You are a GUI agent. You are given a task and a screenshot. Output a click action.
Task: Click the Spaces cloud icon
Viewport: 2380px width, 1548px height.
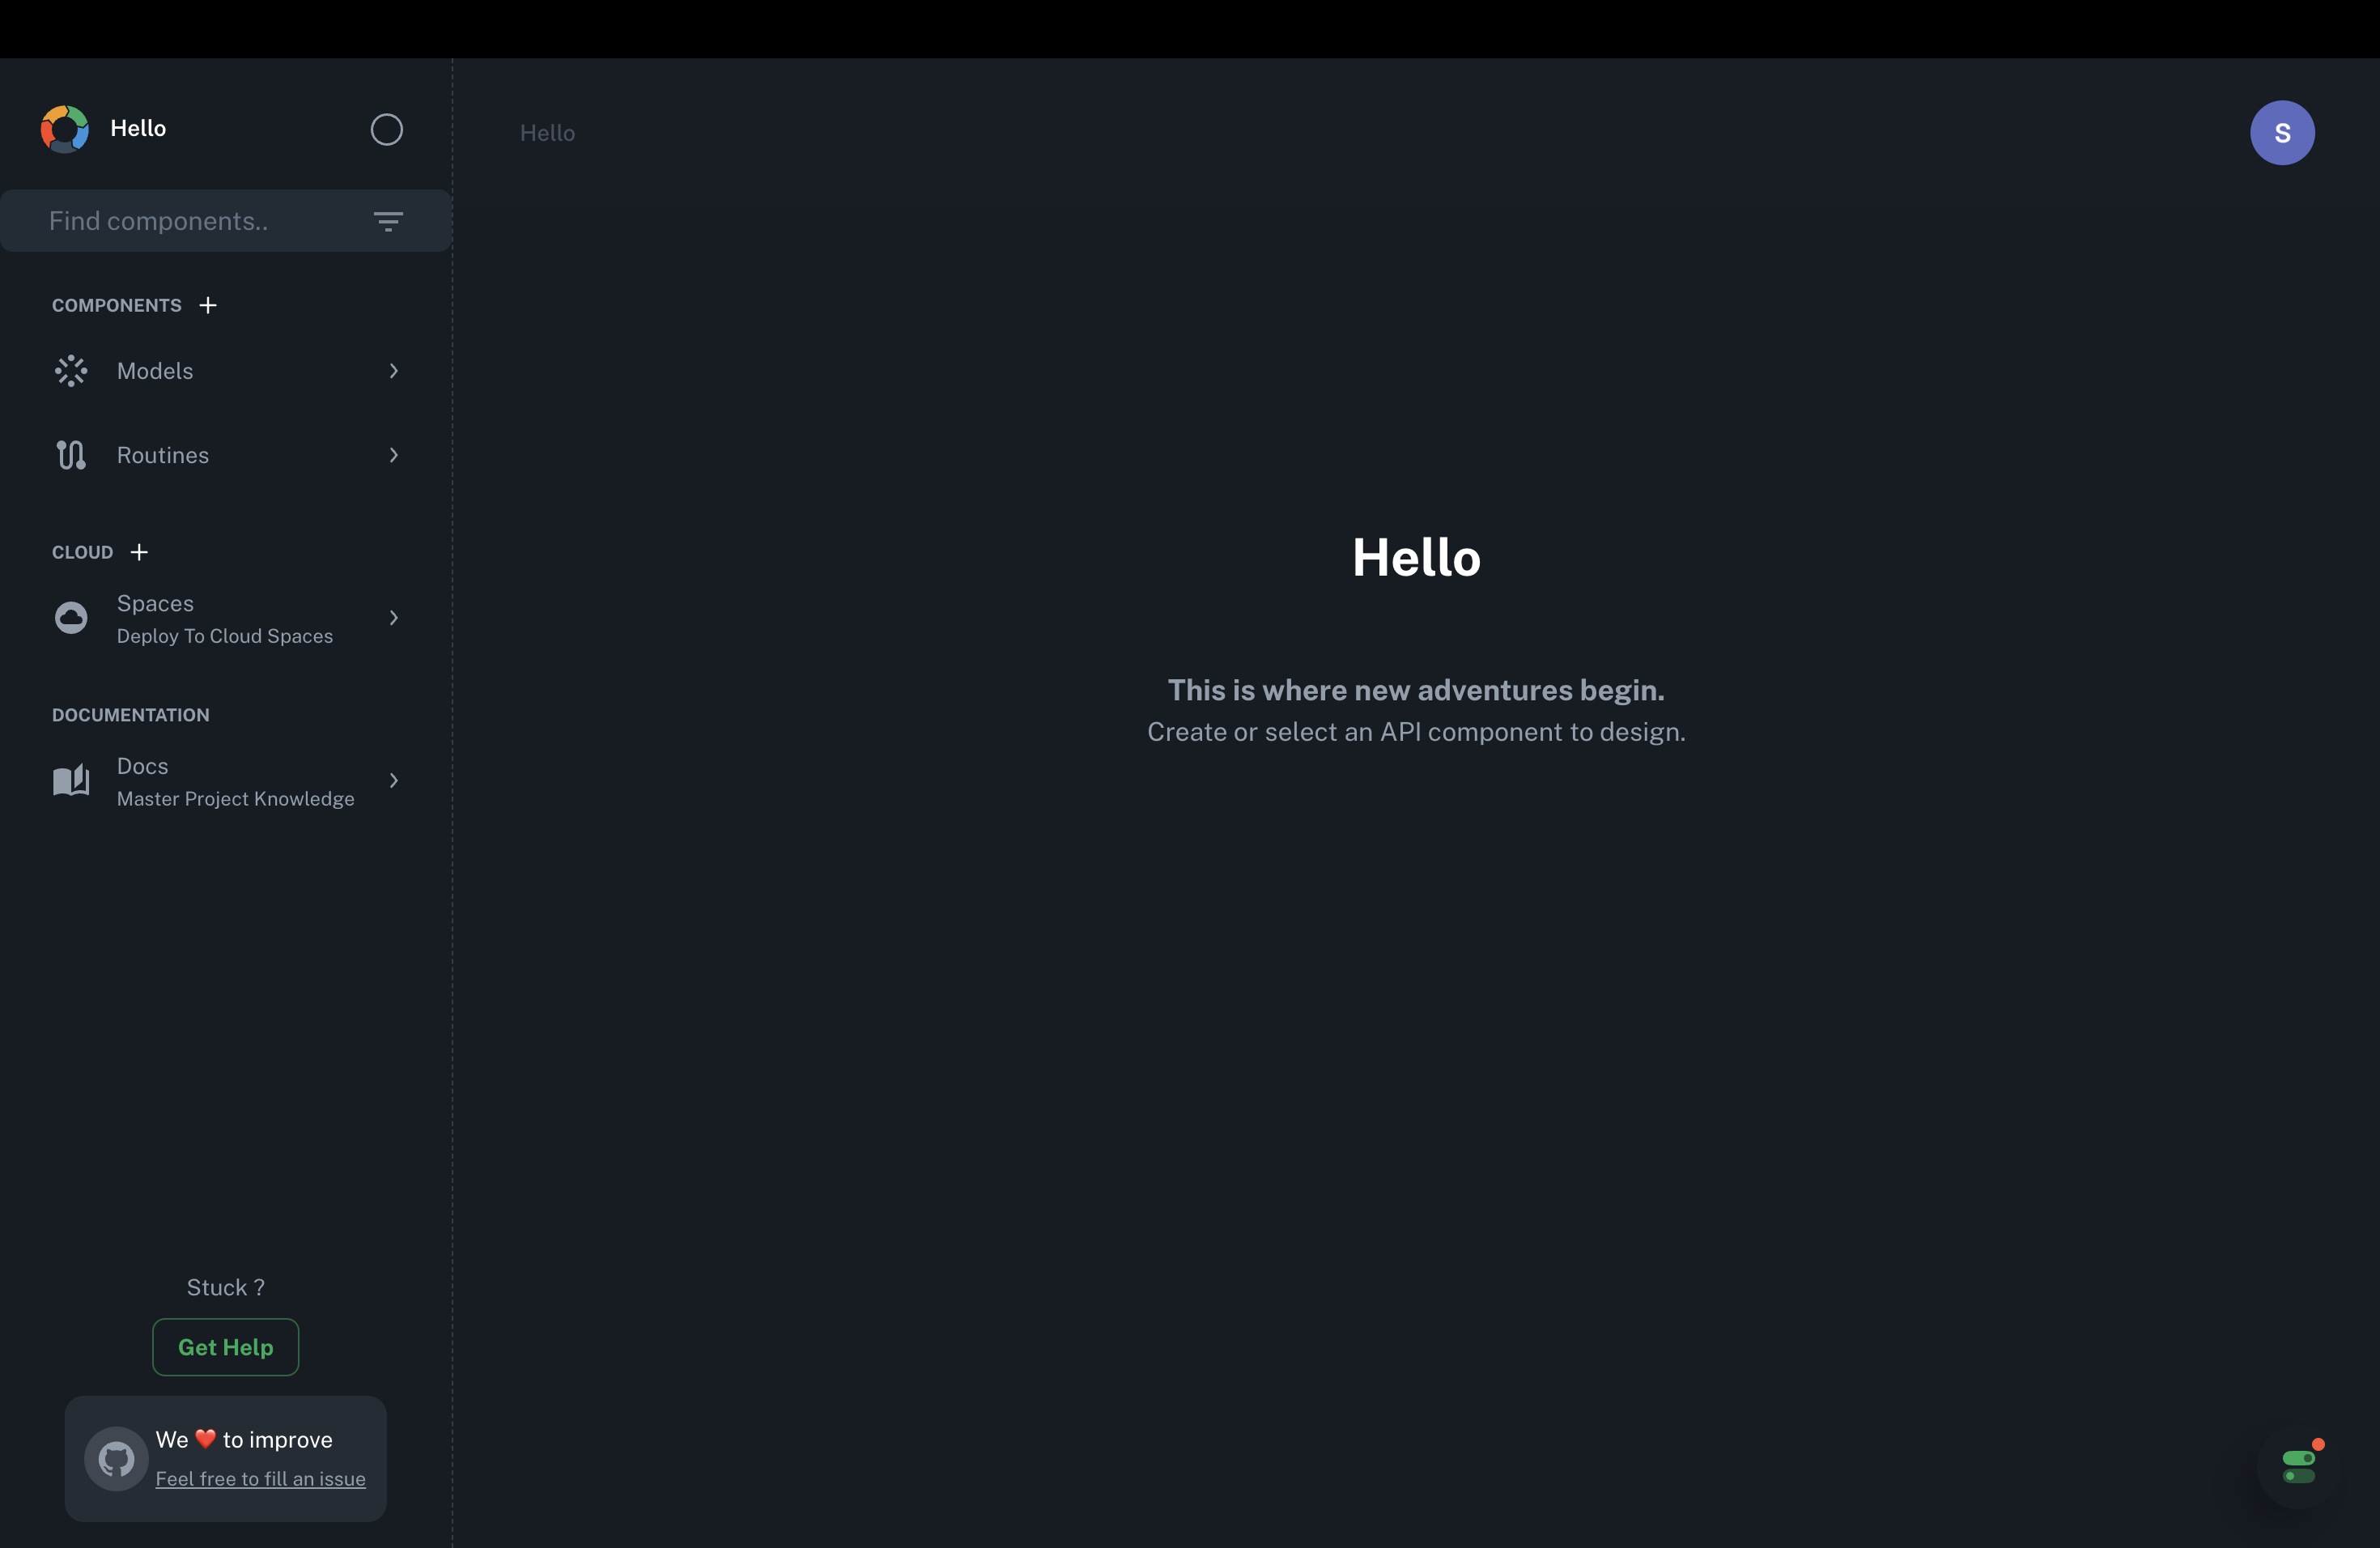(71, 618)
